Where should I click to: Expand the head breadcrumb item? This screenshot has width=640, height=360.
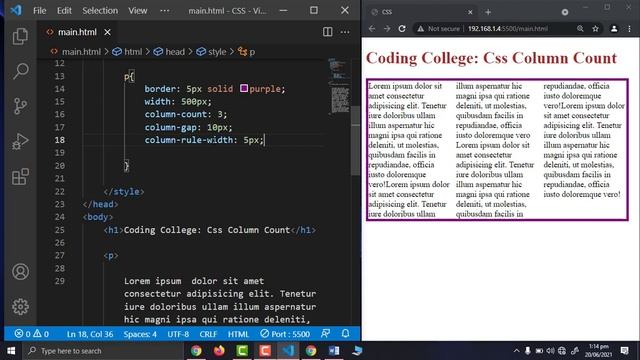pyautogui.click(x=169, y=52)
